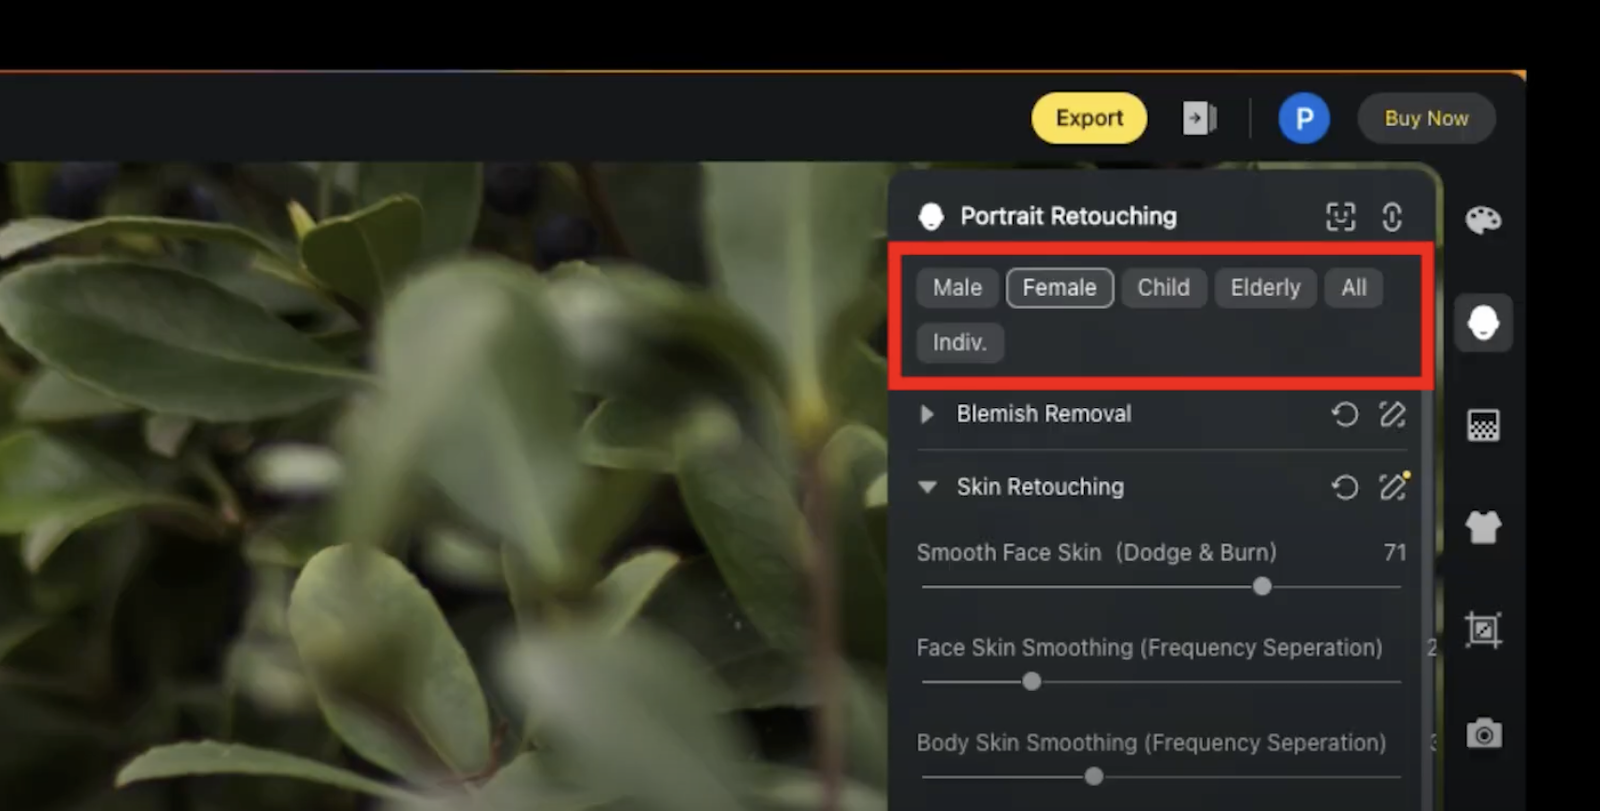The image size is (1600, 811).
Task: Open the Portrait Retouching panel from the sidebar
Action: (x=1484, y=322)
